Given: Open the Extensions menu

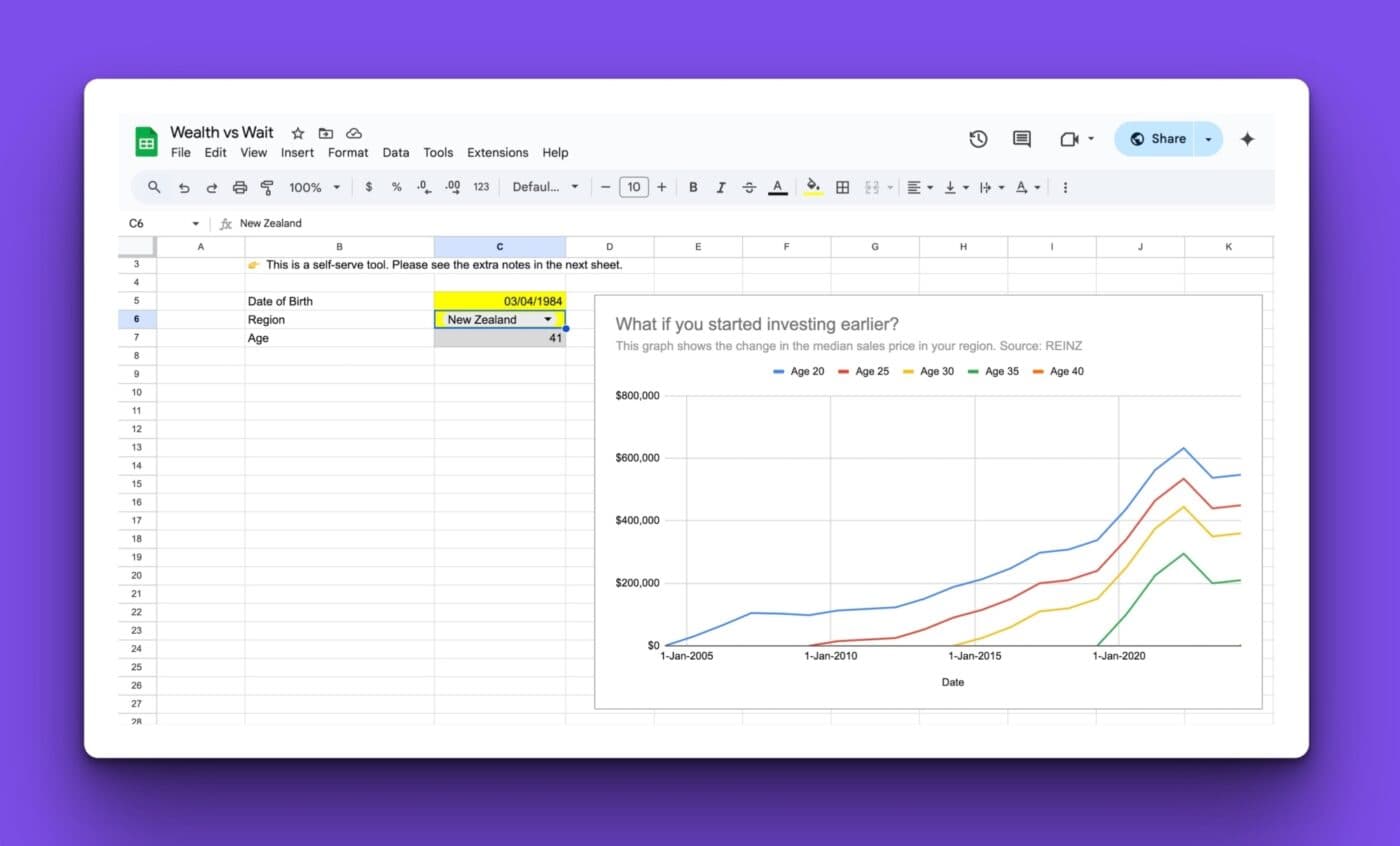Looking at the screenshot, I should pyautogui.click(x=497, y=153).
